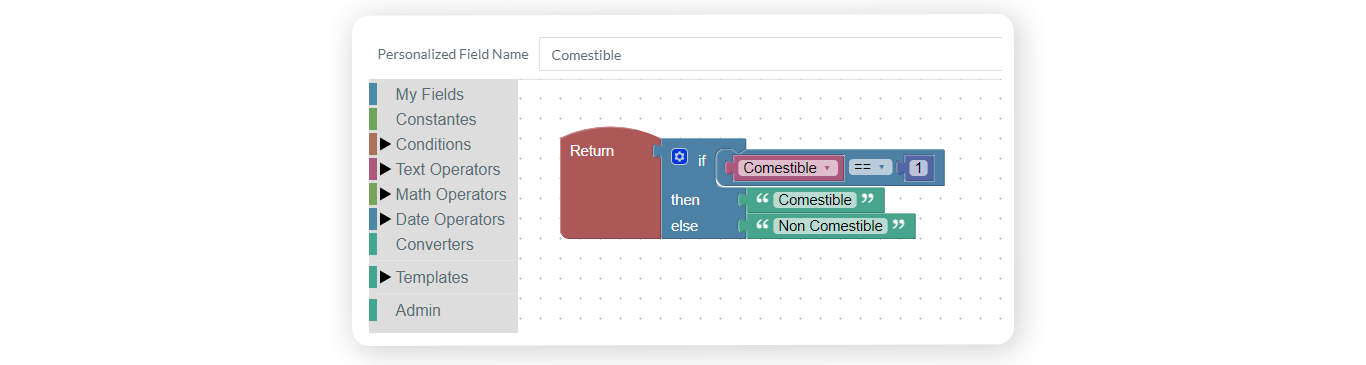Edit the 'Non Comestible' text in else branch
This screenshot has width=1366, height=365.
(x=831, y=226)
